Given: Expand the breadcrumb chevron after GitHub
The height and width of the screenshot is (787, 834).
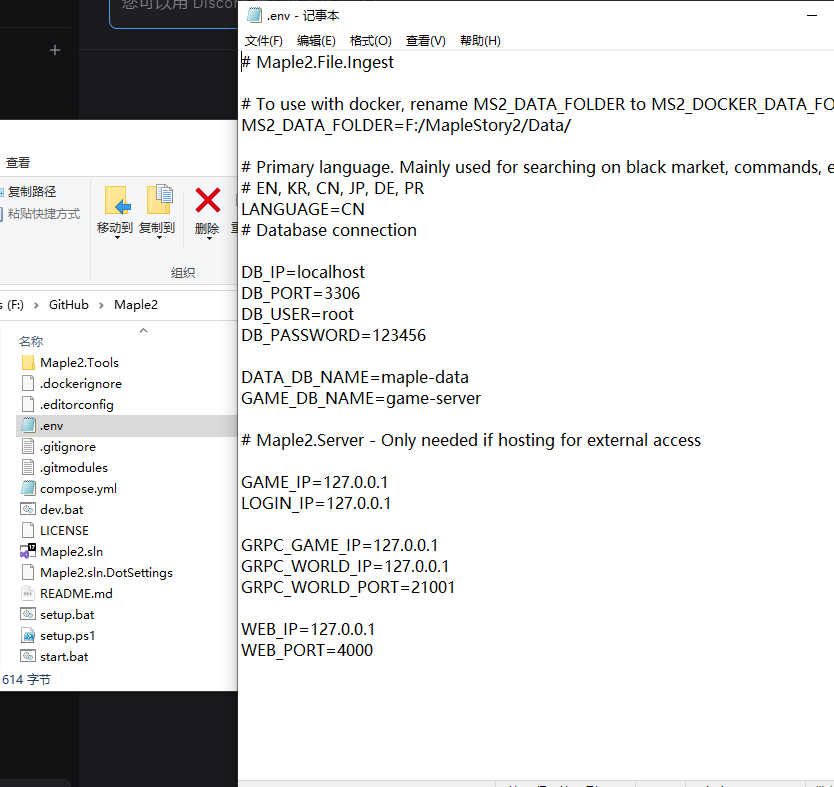Looking at the screenshot, I should pos(101,305).
